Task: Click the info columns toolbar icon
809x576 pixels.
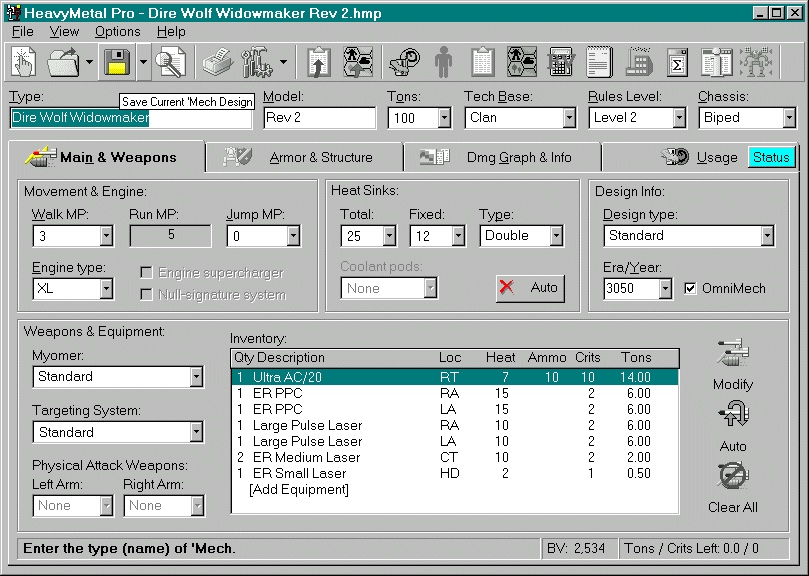Action: pyautogui.click(x=716, y=62)
